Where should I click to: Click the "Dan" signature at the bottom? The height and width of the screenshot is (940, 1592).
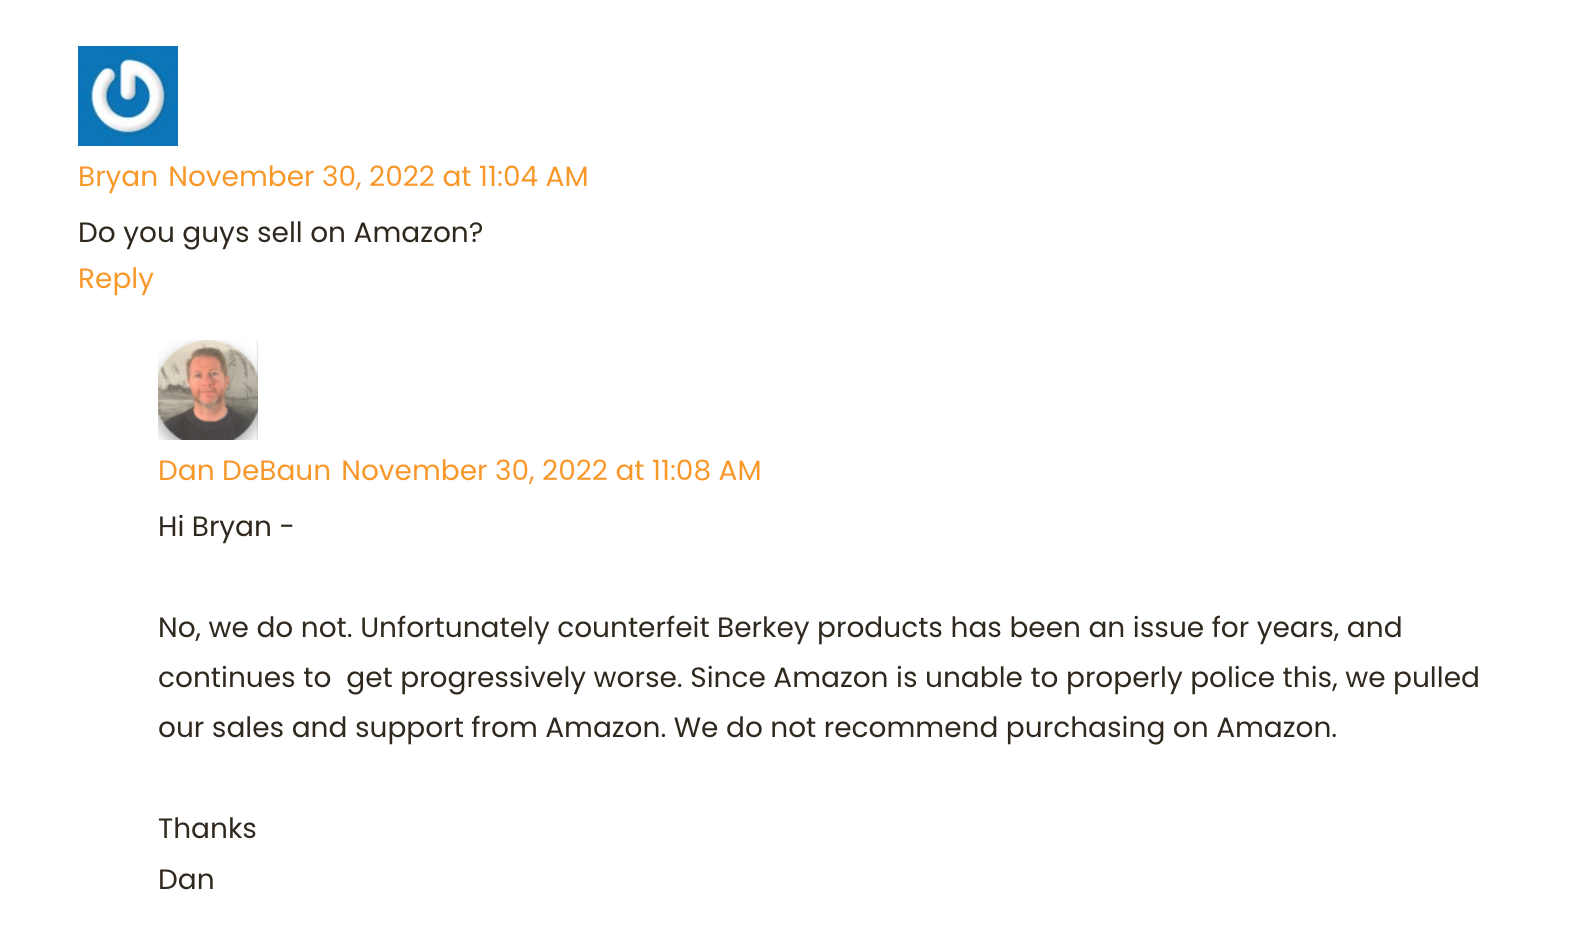pos(186,880)
